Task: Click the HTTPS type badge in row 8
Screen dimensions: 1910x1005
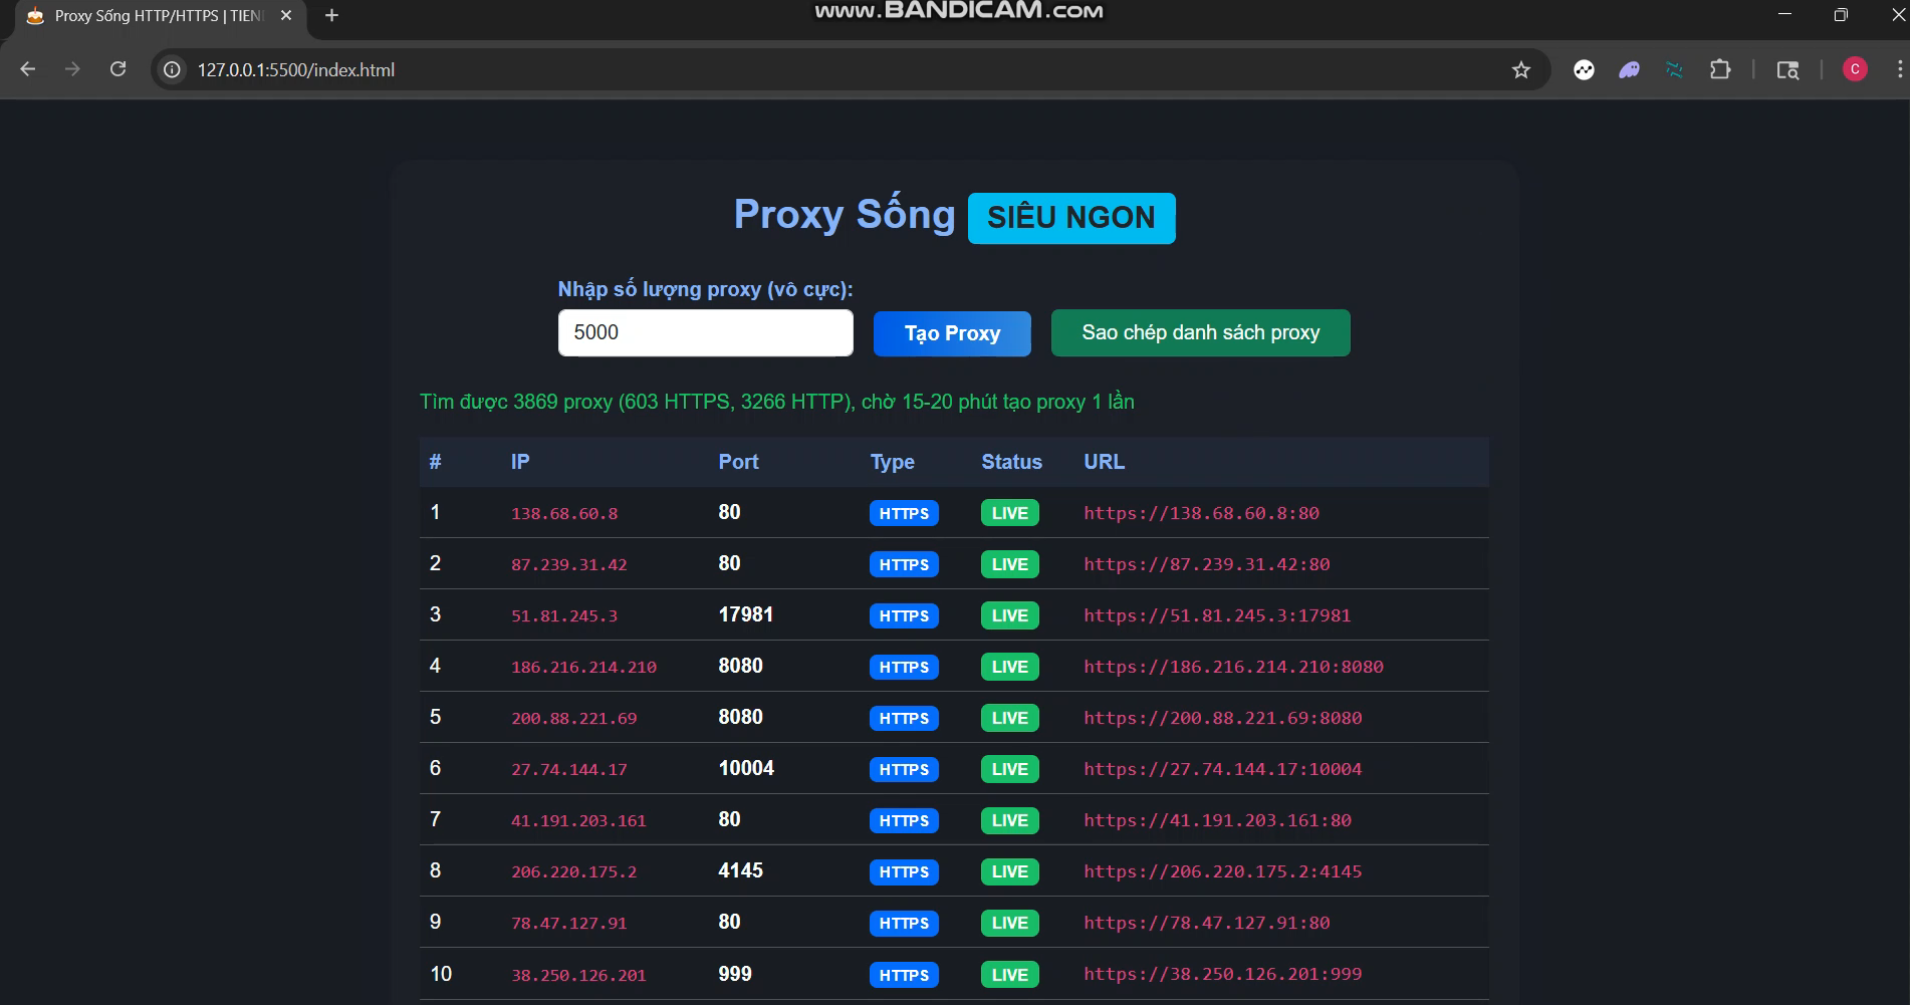Action: point(904,872)
